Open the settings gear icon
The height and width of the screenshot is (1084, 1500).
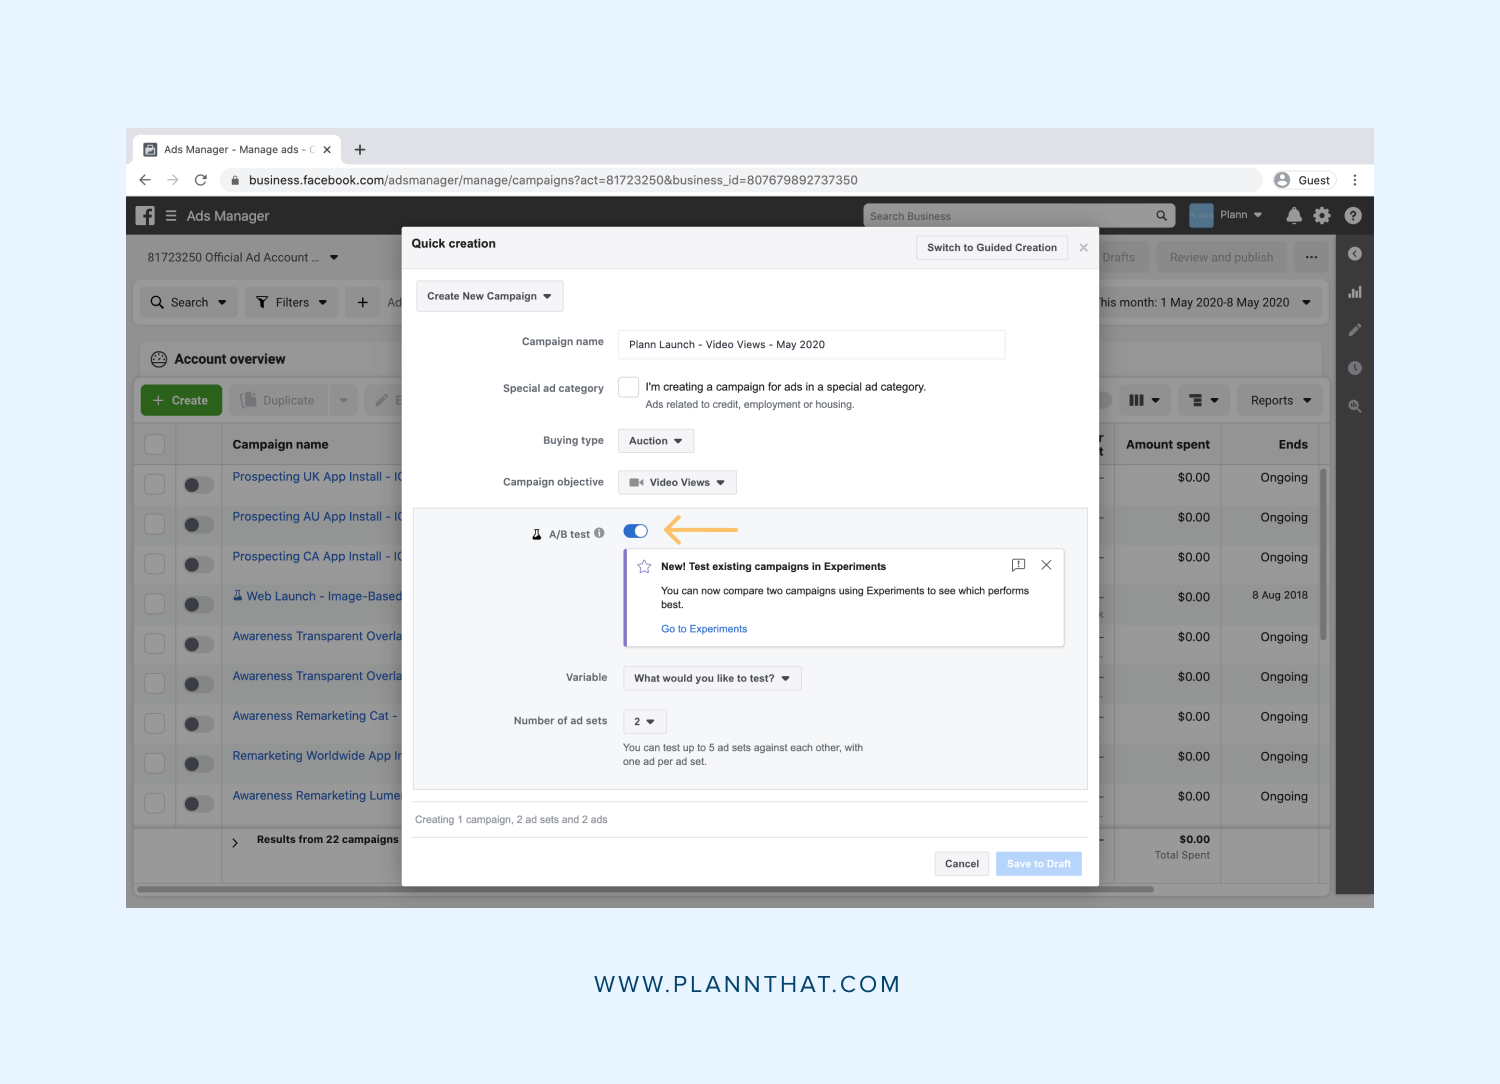click(1322, 215)
